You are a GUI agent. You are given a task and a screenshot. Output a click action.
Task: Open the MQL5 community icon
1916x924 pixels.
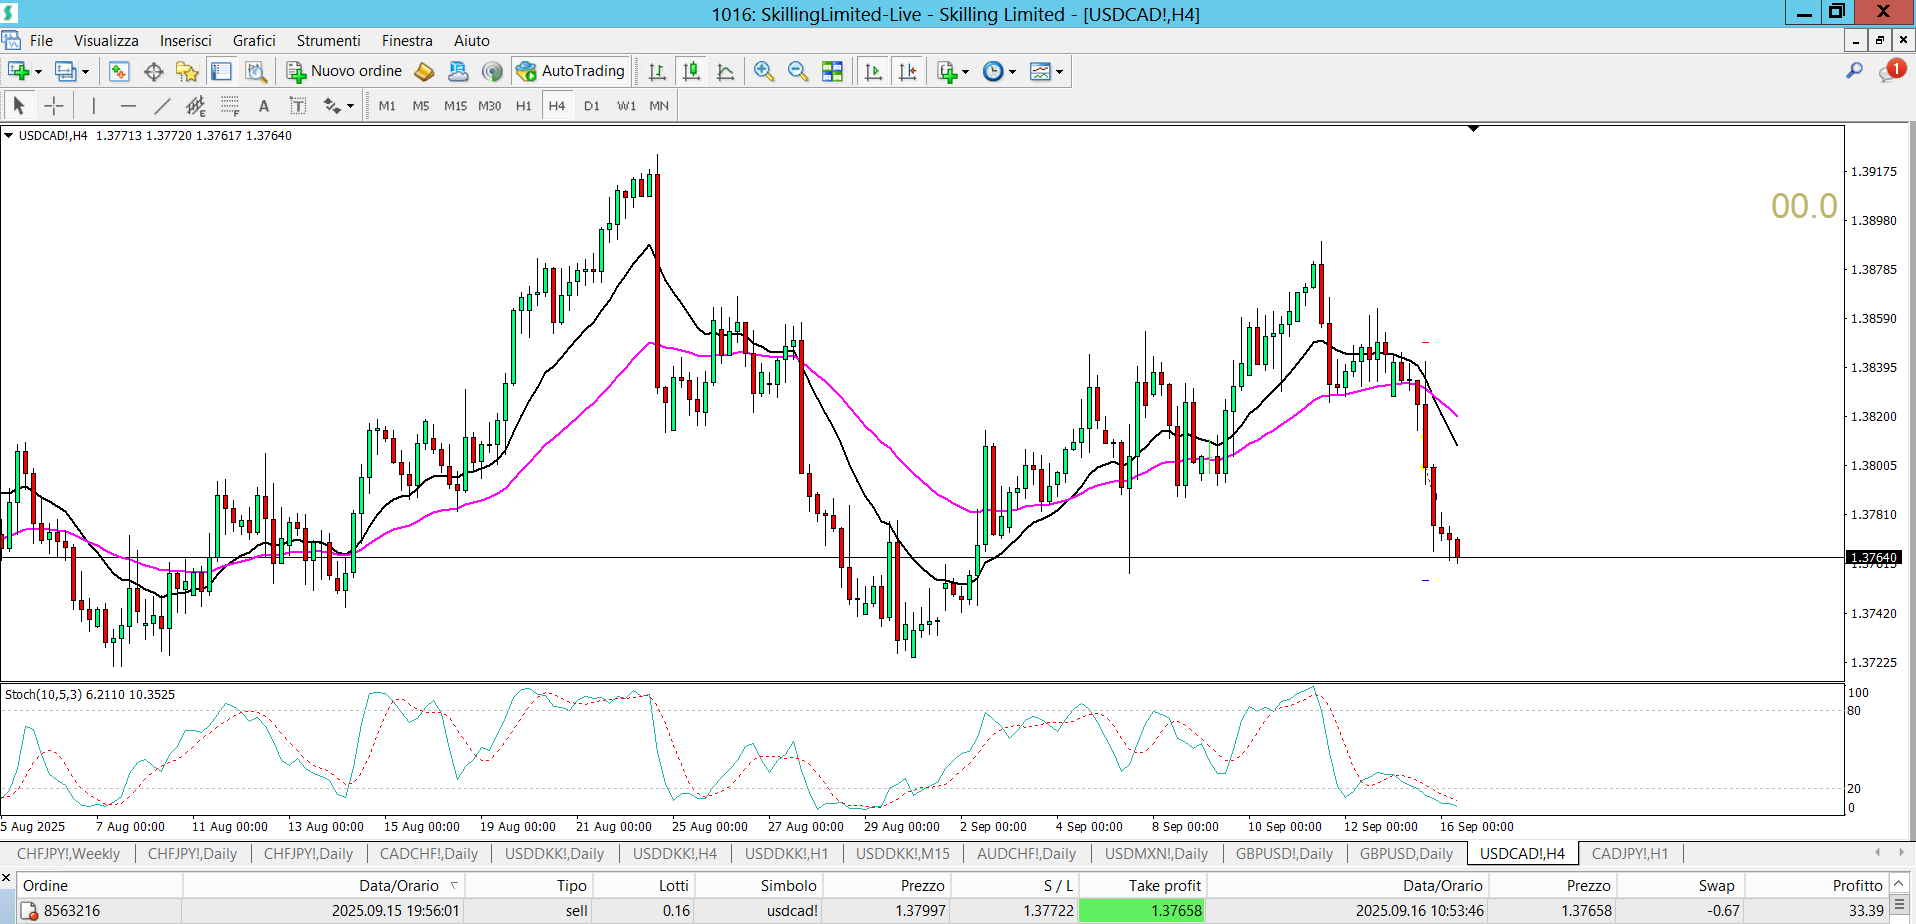[x=458, y=71]
